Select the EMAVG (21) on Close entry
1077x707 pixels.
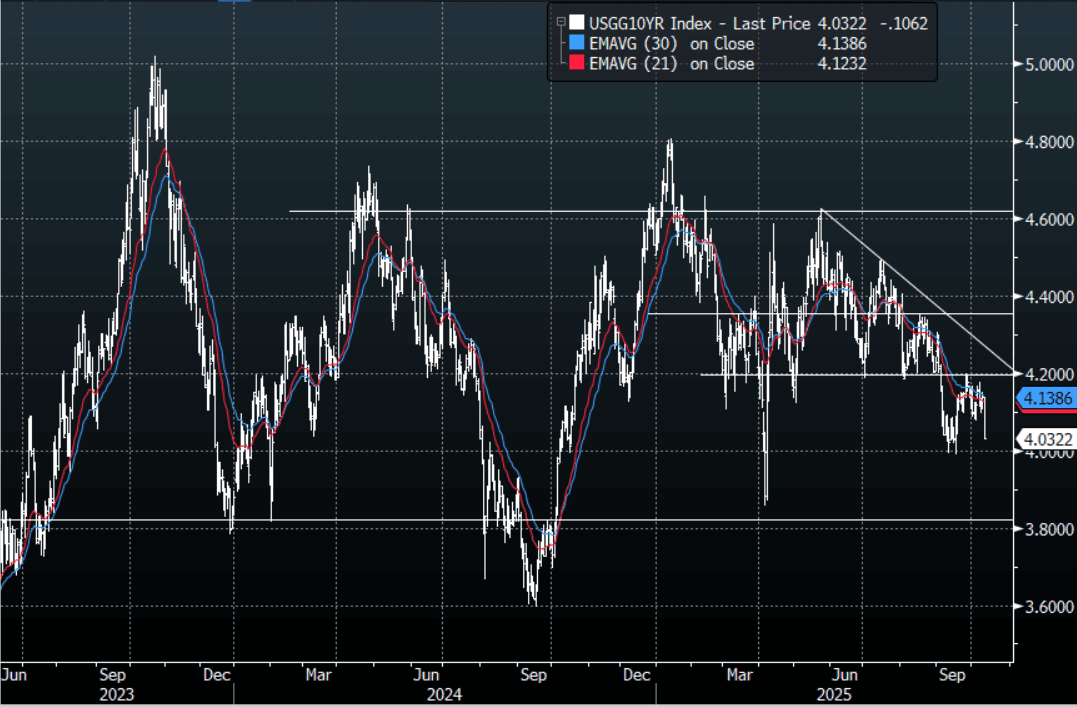(671, 64)
